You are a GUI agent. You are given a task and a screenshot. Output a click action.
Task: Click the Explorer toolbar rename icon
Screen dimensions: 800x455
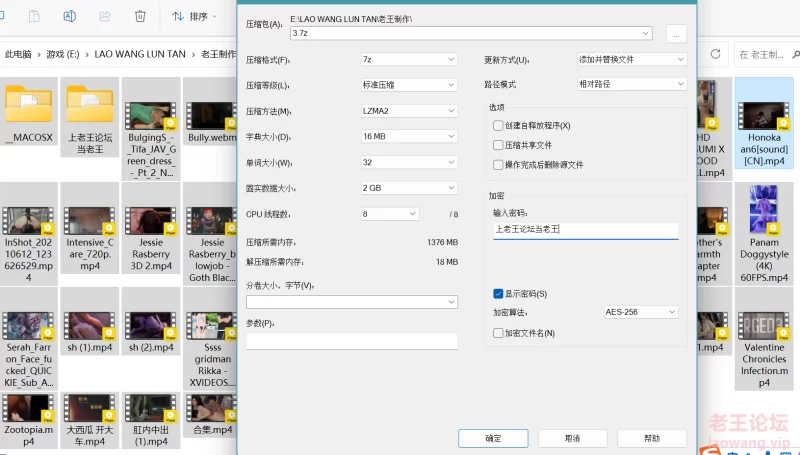click(x=69, y=16)
